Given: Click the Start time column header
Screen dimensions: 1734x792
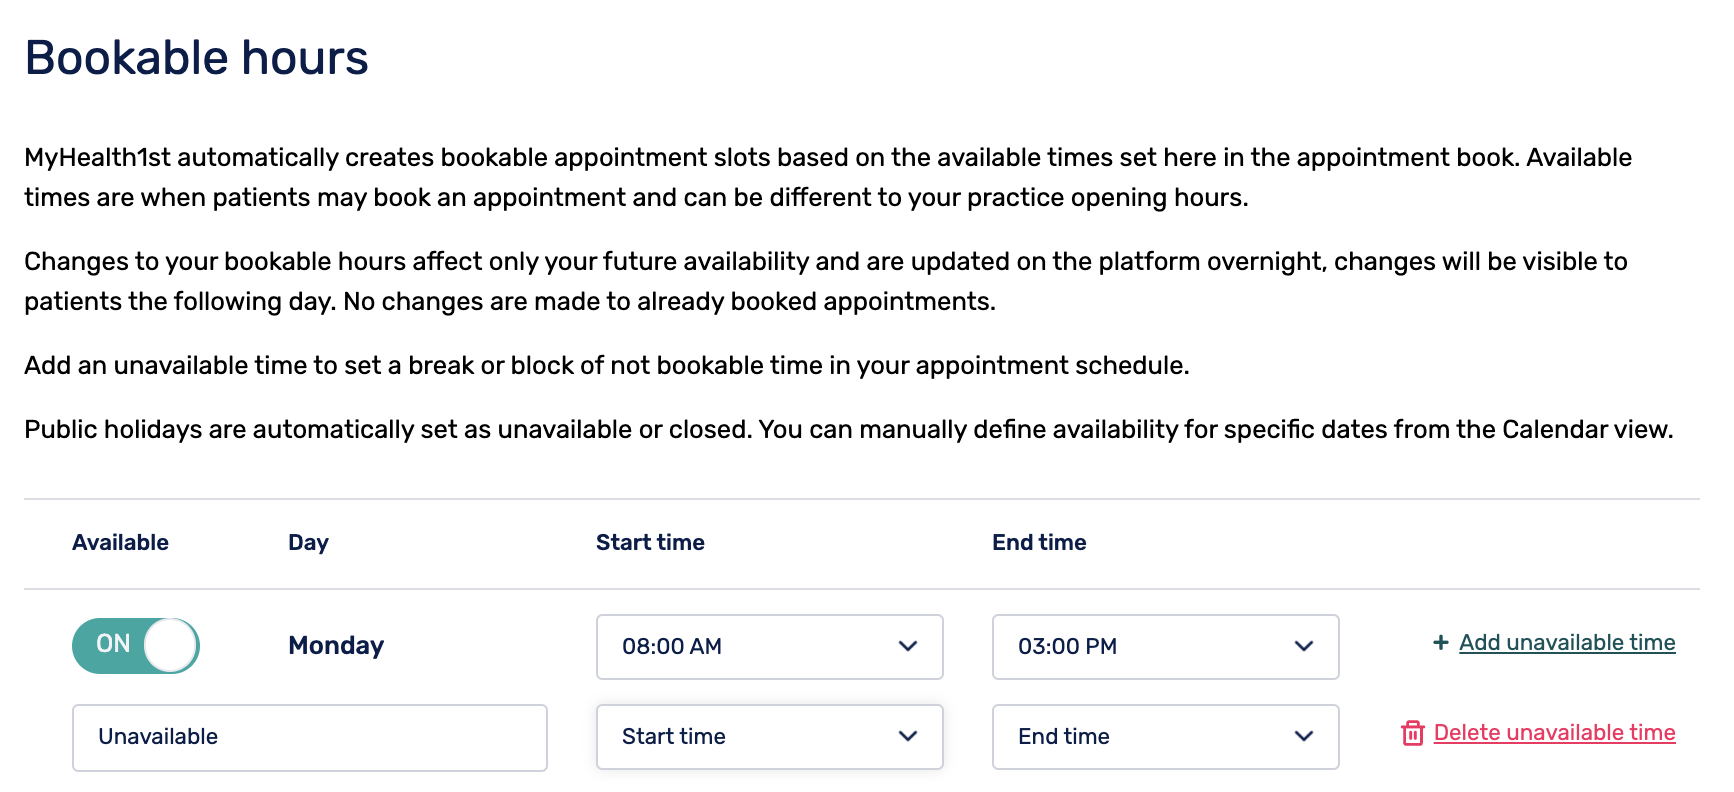Looking at the screenshot, I should click(x=650, y=542).
